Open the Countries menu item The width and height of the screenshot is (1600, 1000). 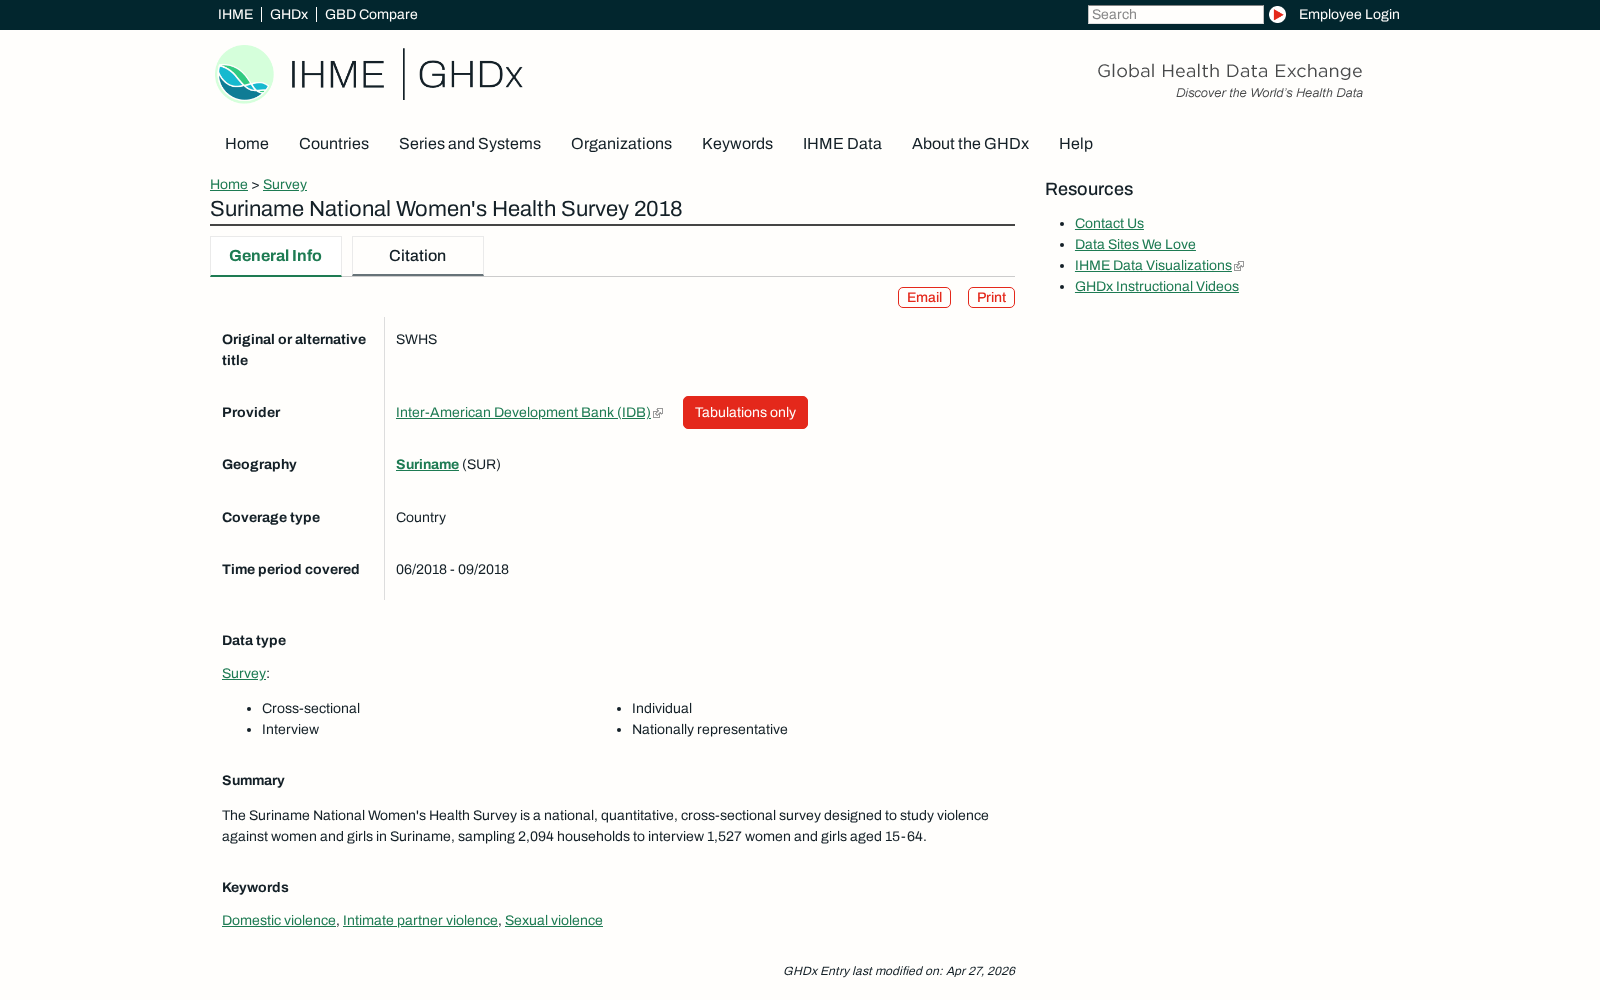334,144
